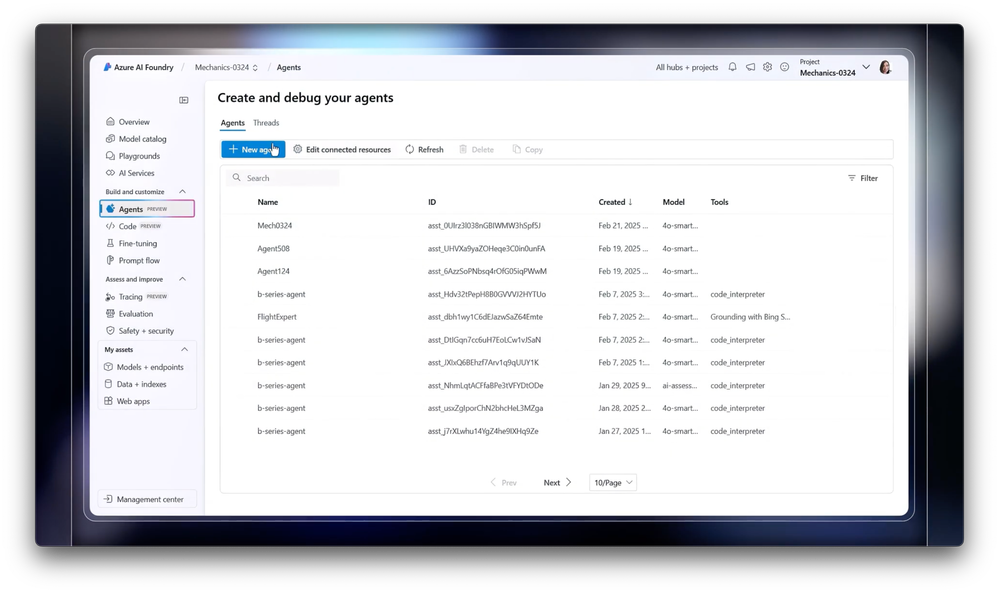
Task: Click the Grounding with Bing S... cell
Action: click(x=750, y=317)
